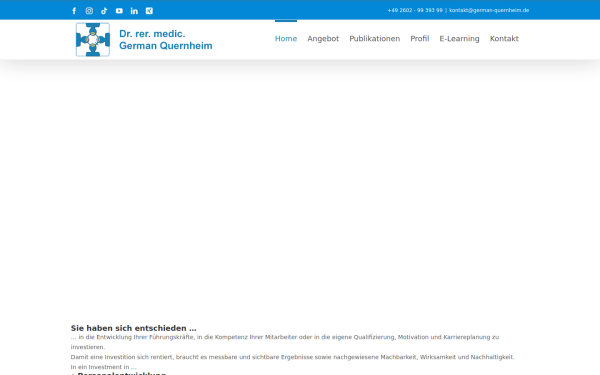Image resolution: width=600 pixels, height=375 pixels.
Task: Open the Angebot menu item
Action: [323, 39]
